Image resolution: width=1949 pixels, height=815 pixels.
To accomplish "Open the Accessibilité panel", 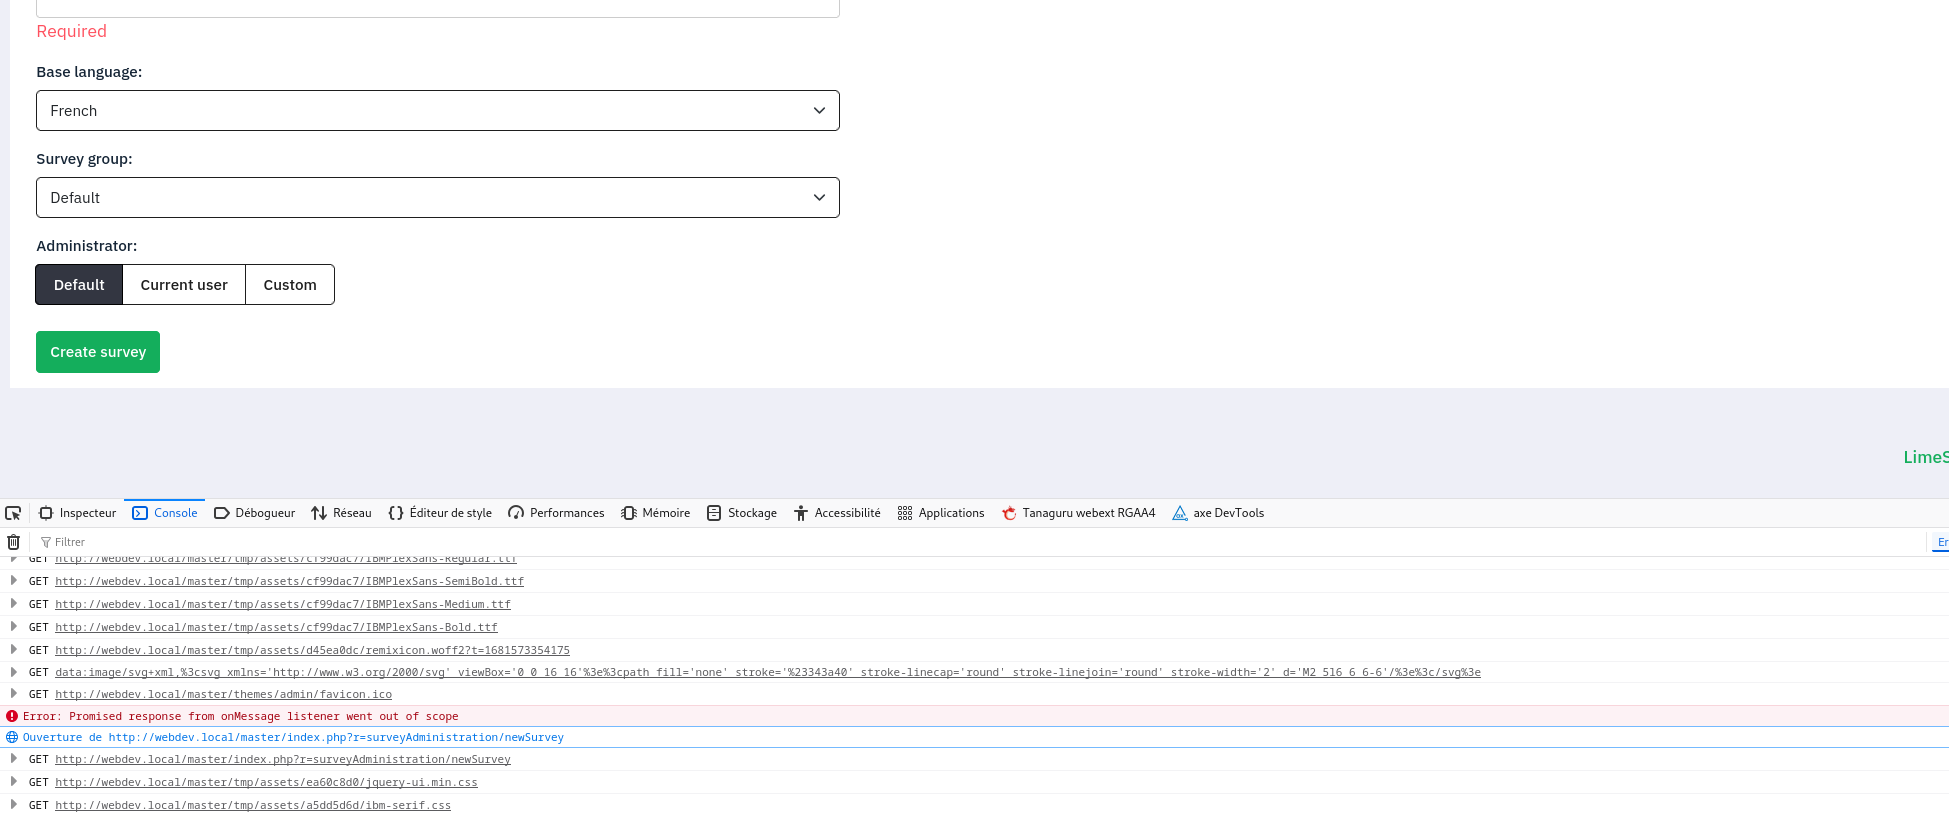I will [837, 513].
